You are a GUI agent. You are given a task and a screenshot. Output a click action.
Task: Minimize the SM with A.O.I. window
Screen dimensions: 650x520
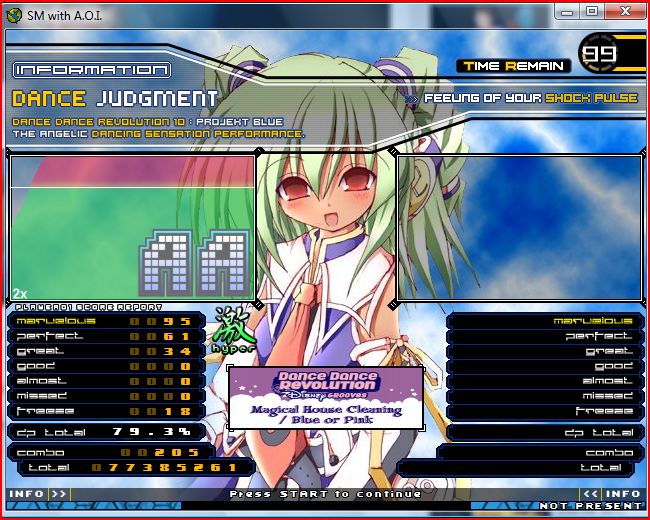click(567, 12)
